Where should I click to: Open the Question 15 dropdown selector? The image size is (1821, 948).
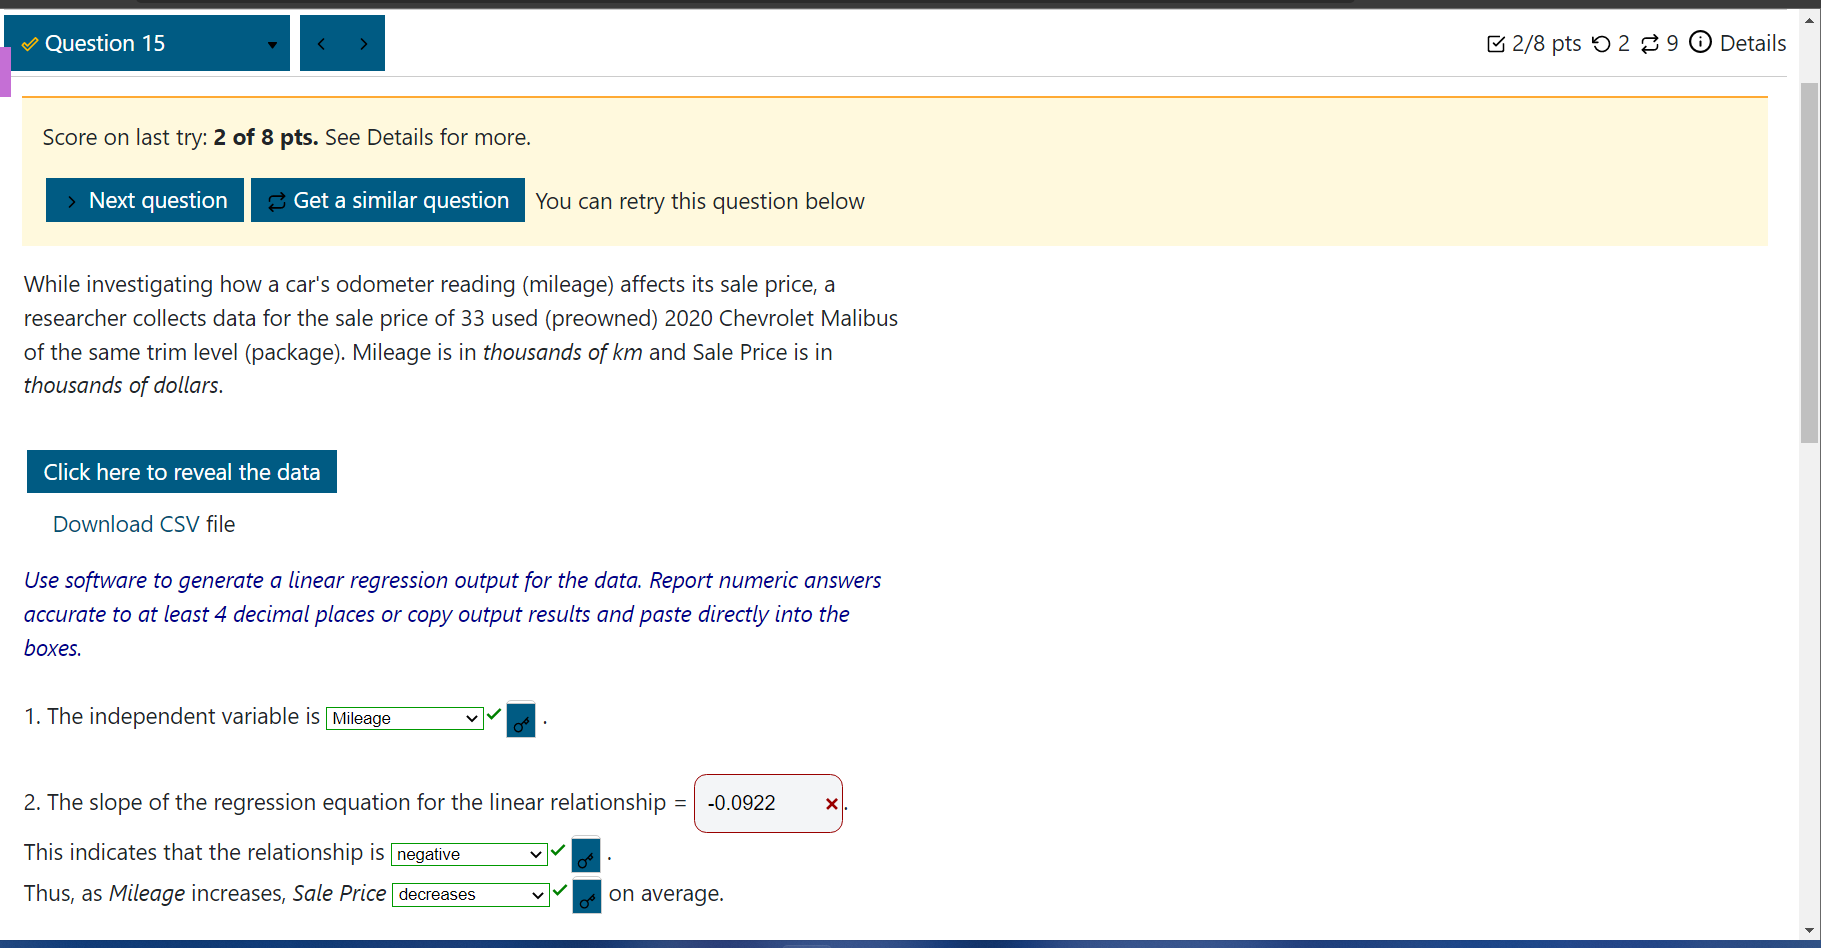(271, 45)
